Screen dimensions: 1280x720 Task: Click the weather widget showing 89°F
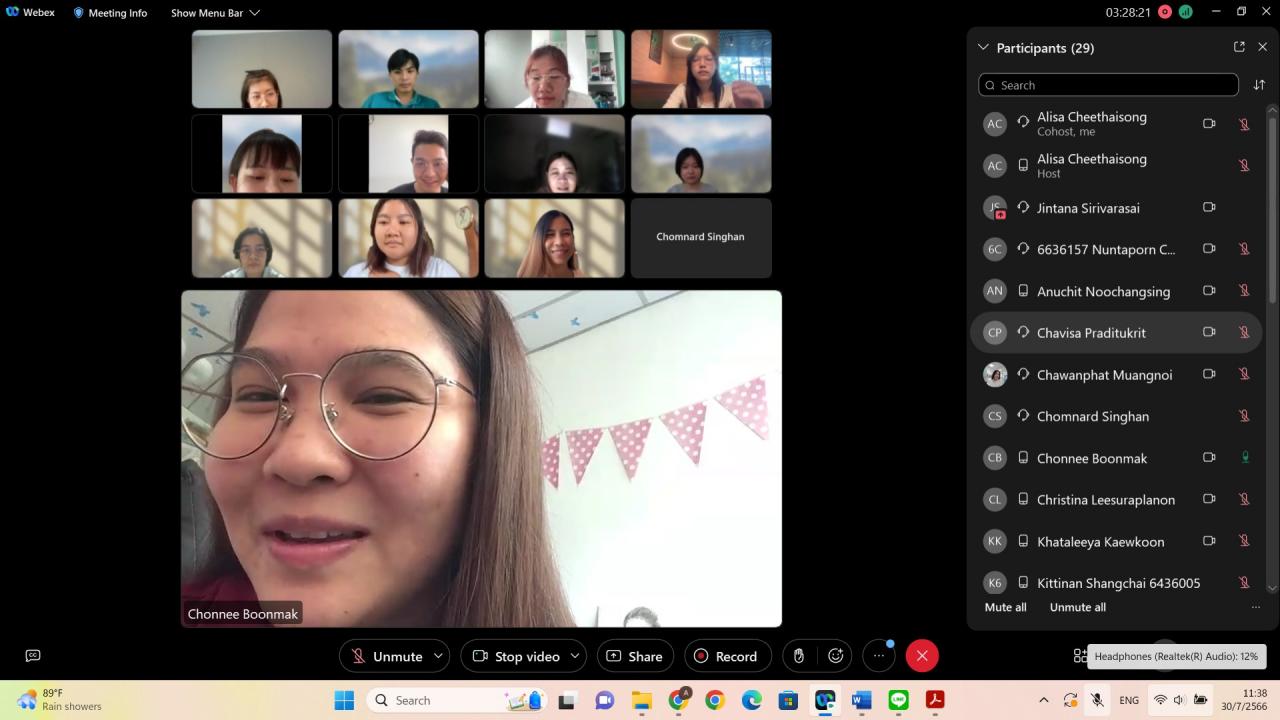(60, 700)
